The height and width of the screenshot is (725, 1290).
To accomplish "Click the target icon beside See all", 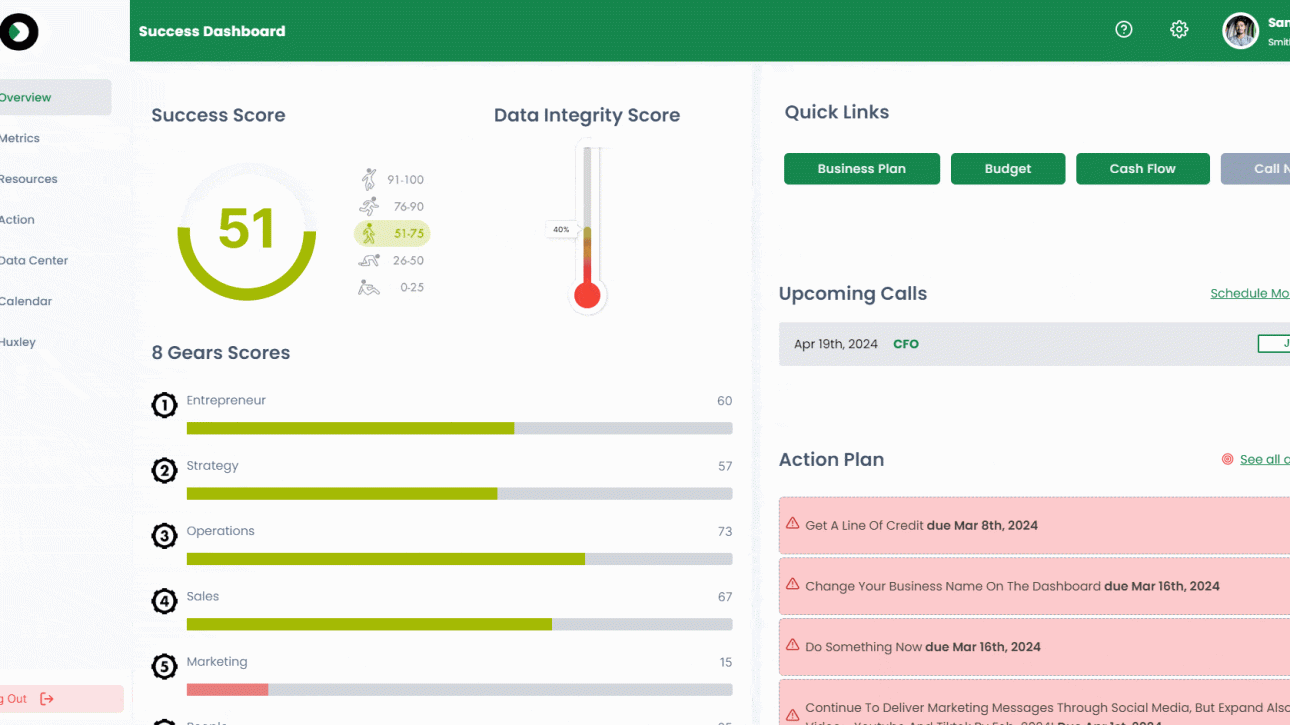I will click(1227, 459).
